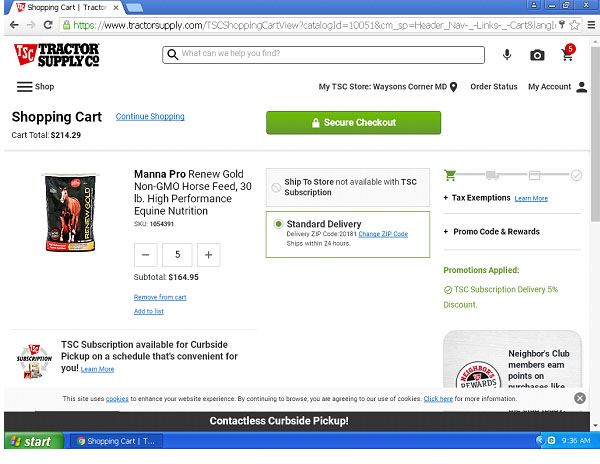Select the Shopping Cart browser tab
Screen dimensions: 600x464
[66, 7]
